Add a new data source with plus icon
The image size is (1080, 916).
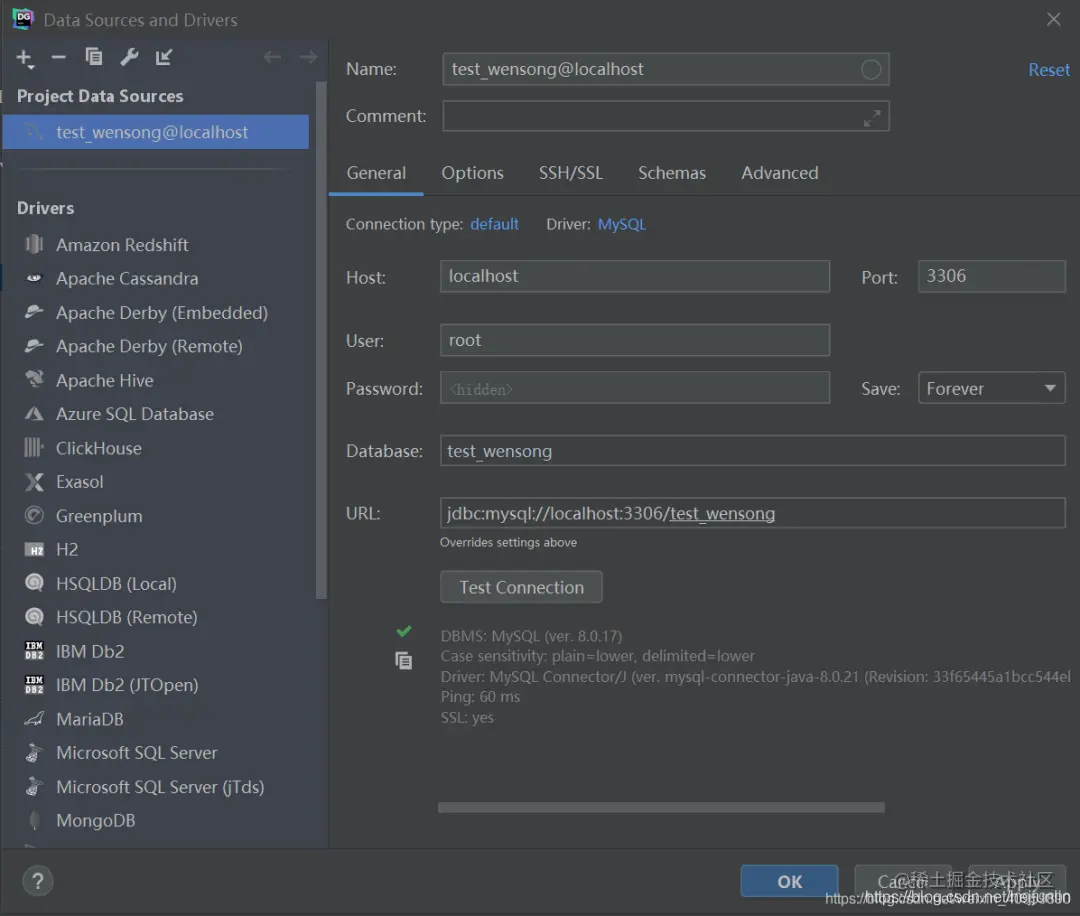click(25, 59)
